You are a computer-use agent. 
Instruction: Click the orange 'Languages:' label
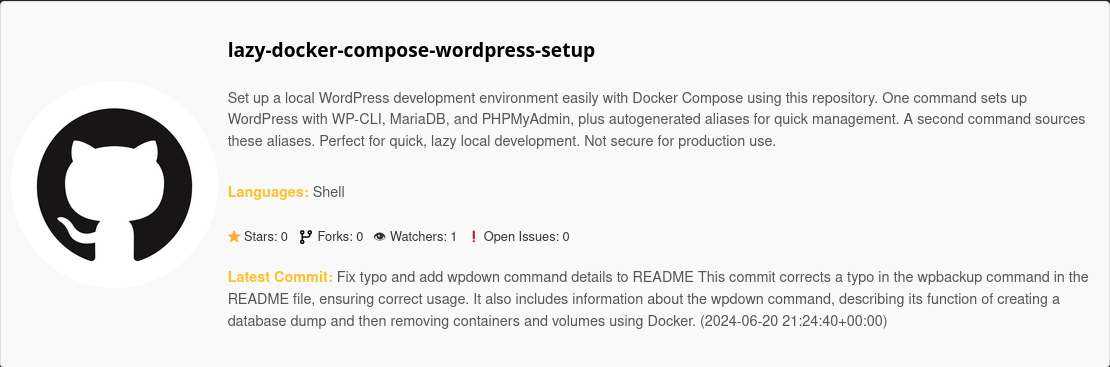coord(268,192)
